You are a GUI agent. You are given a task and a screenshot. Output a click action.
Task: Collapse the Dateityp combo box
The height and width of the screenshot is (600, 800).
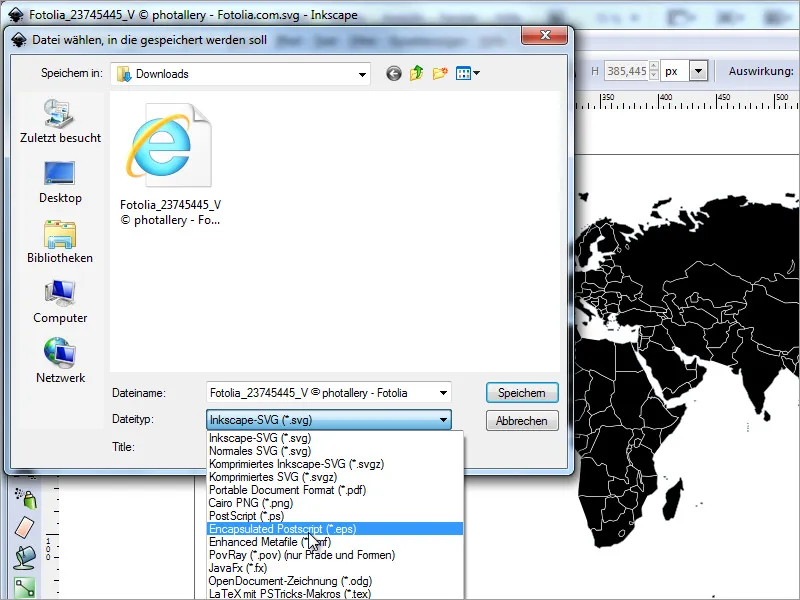tap(443, 420)
